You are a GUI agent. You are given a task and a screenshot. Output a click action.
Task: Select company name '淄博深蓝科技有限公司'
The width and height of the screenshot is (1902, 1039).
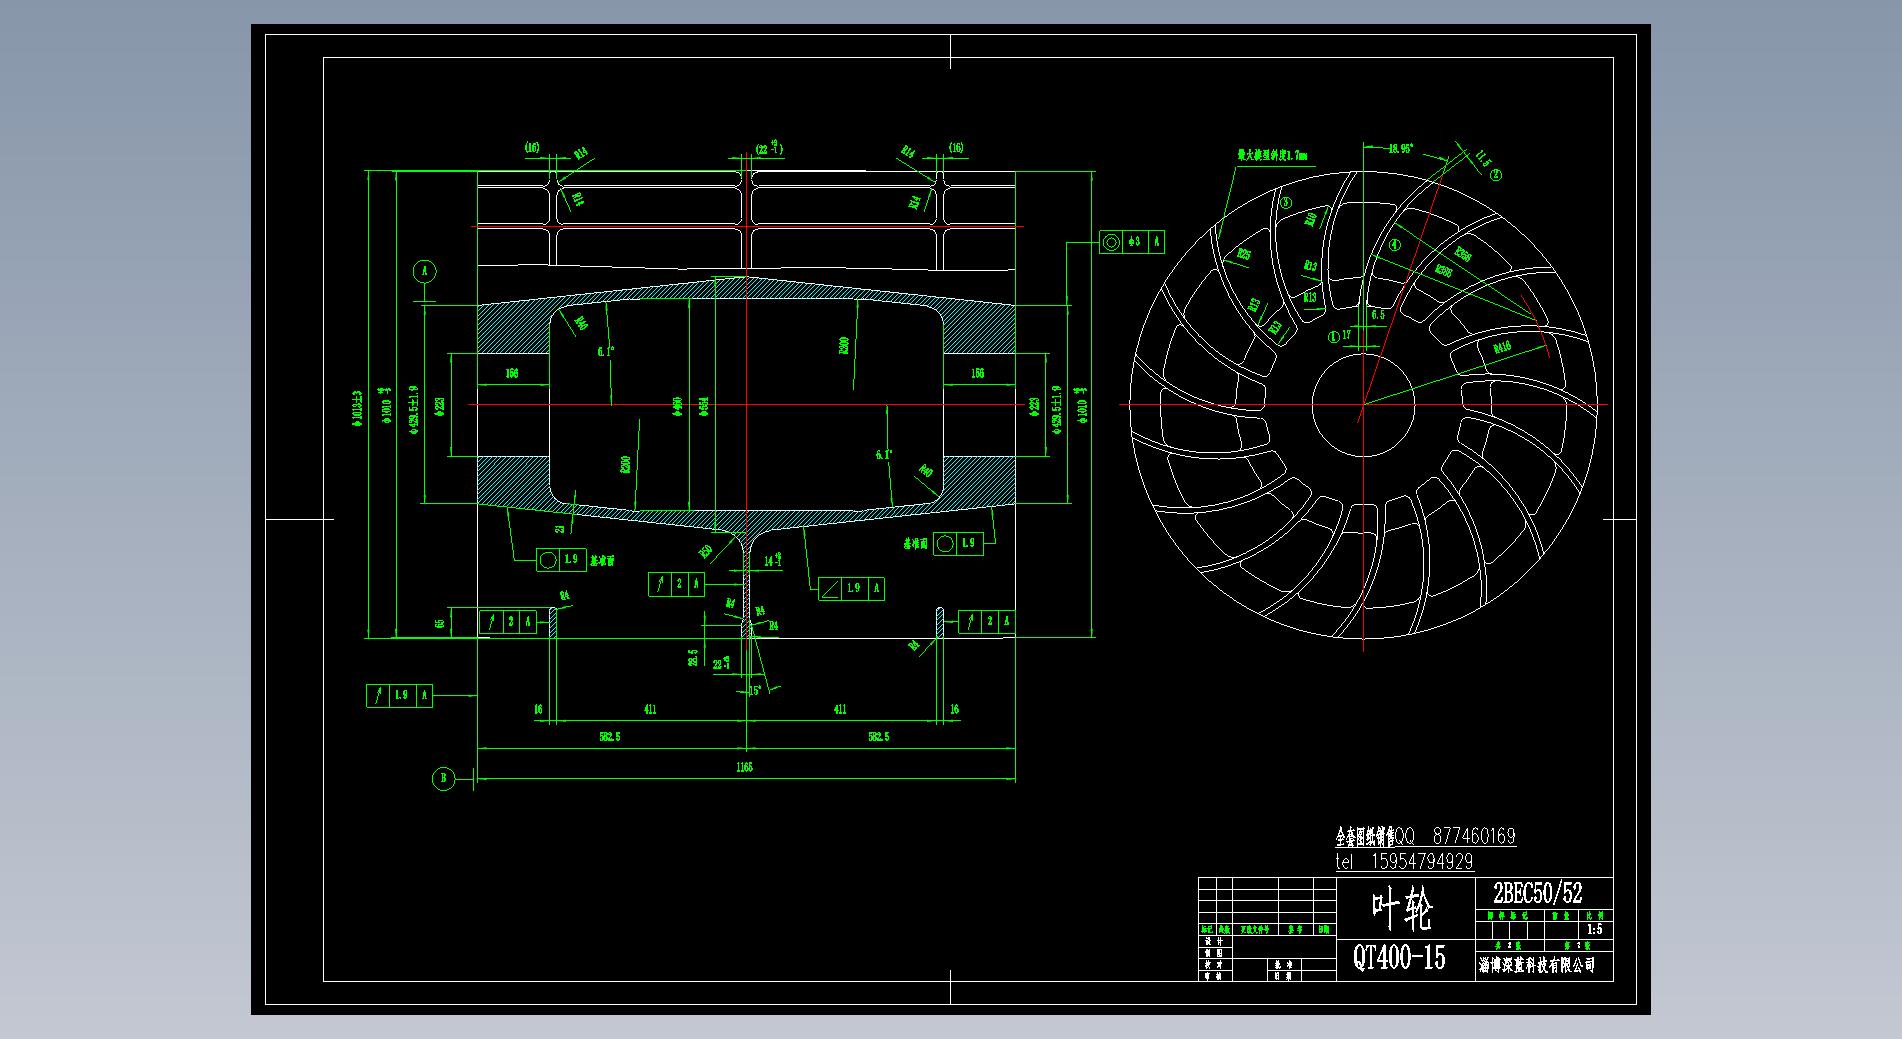(1537, 965)
